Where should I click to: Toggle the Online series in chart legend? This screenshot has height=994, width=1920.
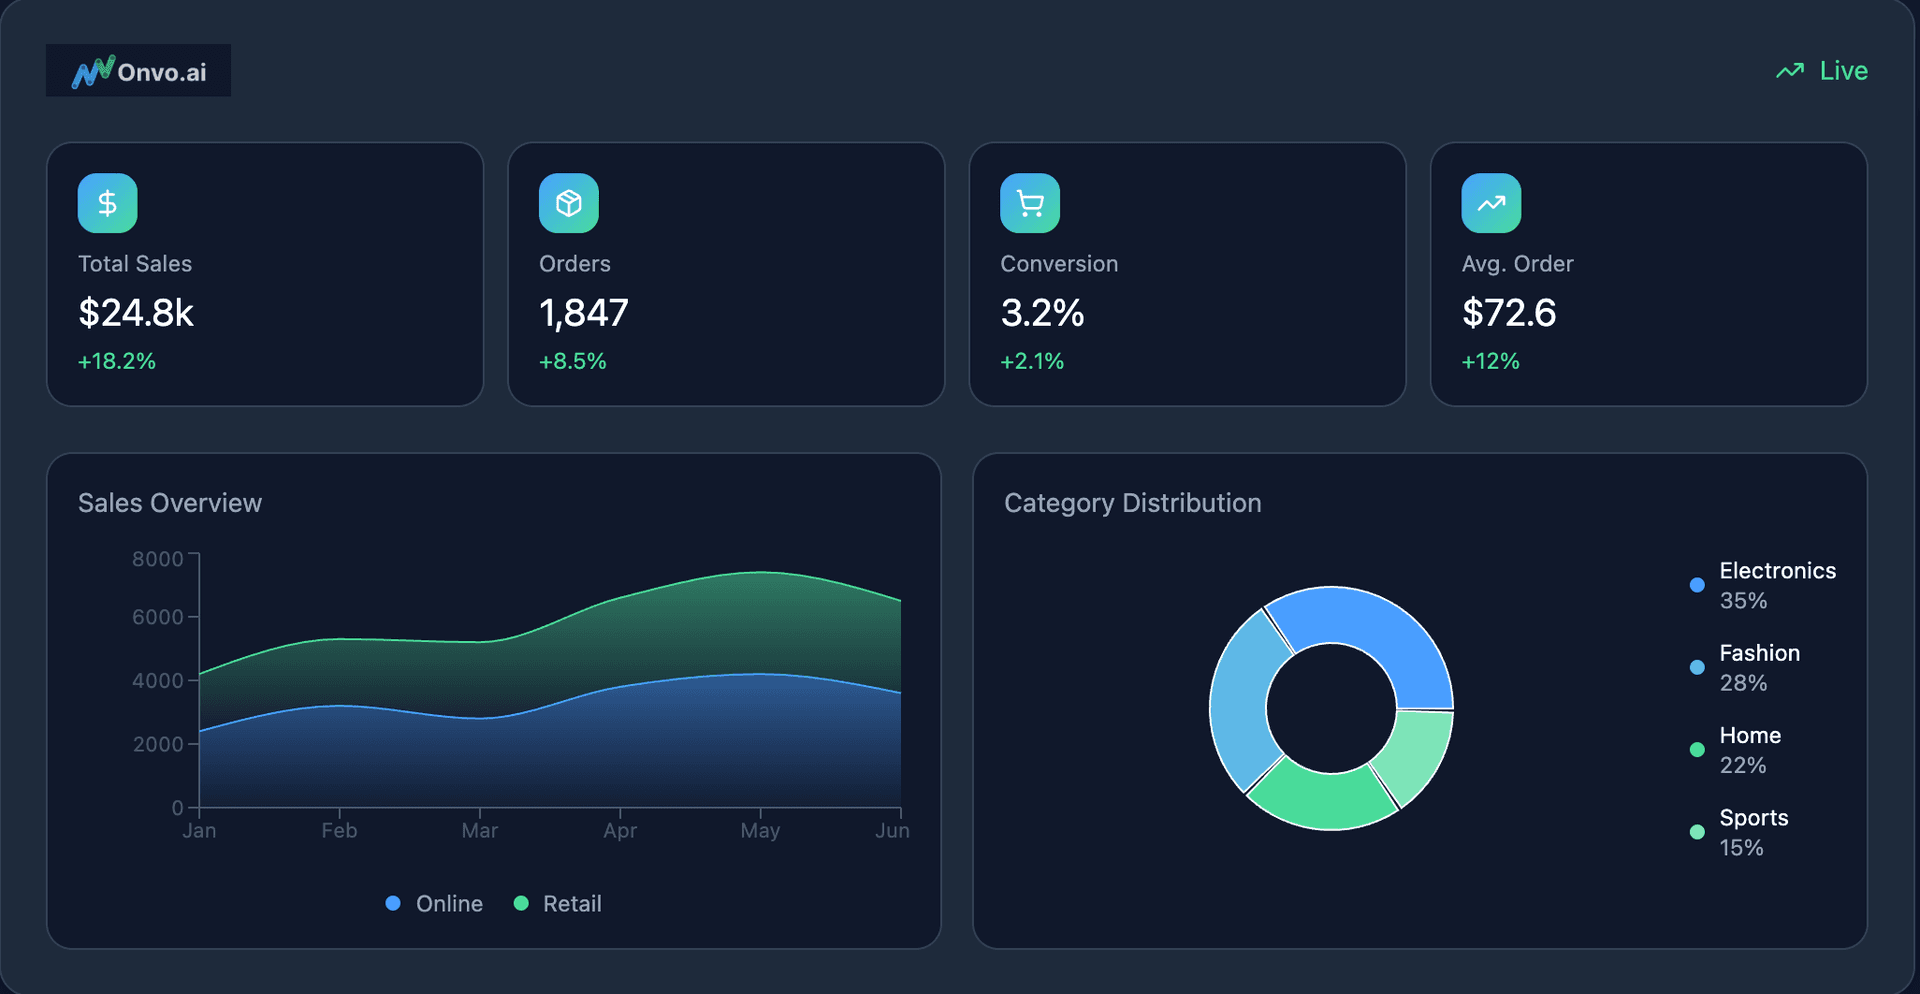pos(434,903)
